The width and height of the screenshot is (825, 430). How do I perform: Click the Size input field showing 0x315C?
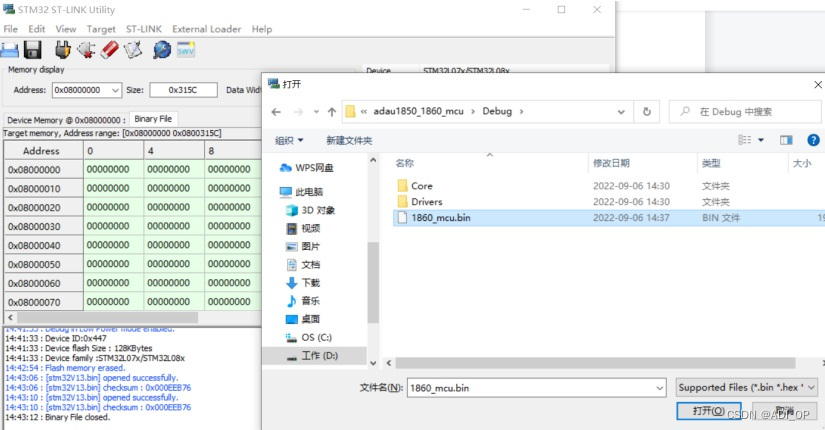[x=183, y=90]
